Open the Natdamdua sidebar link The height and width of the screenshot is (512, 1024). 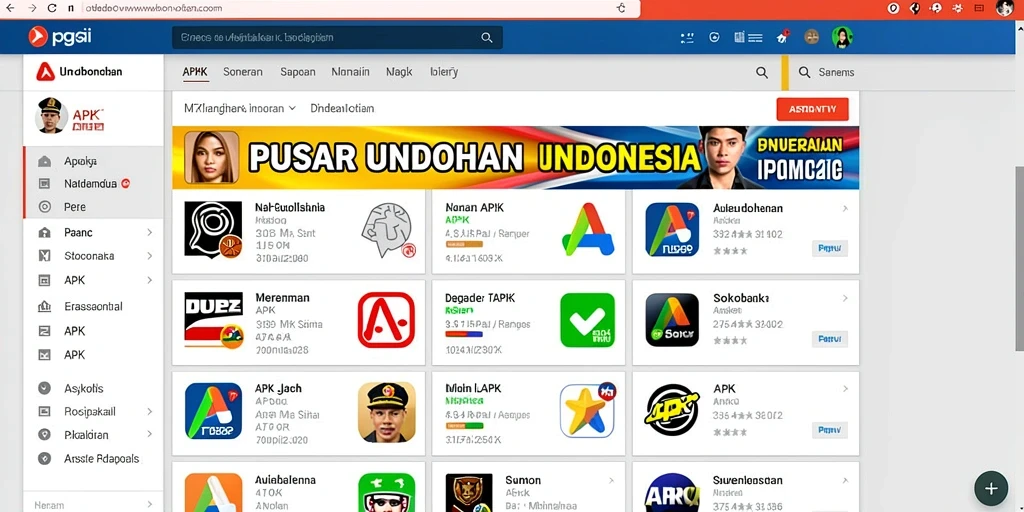[91, 184]
